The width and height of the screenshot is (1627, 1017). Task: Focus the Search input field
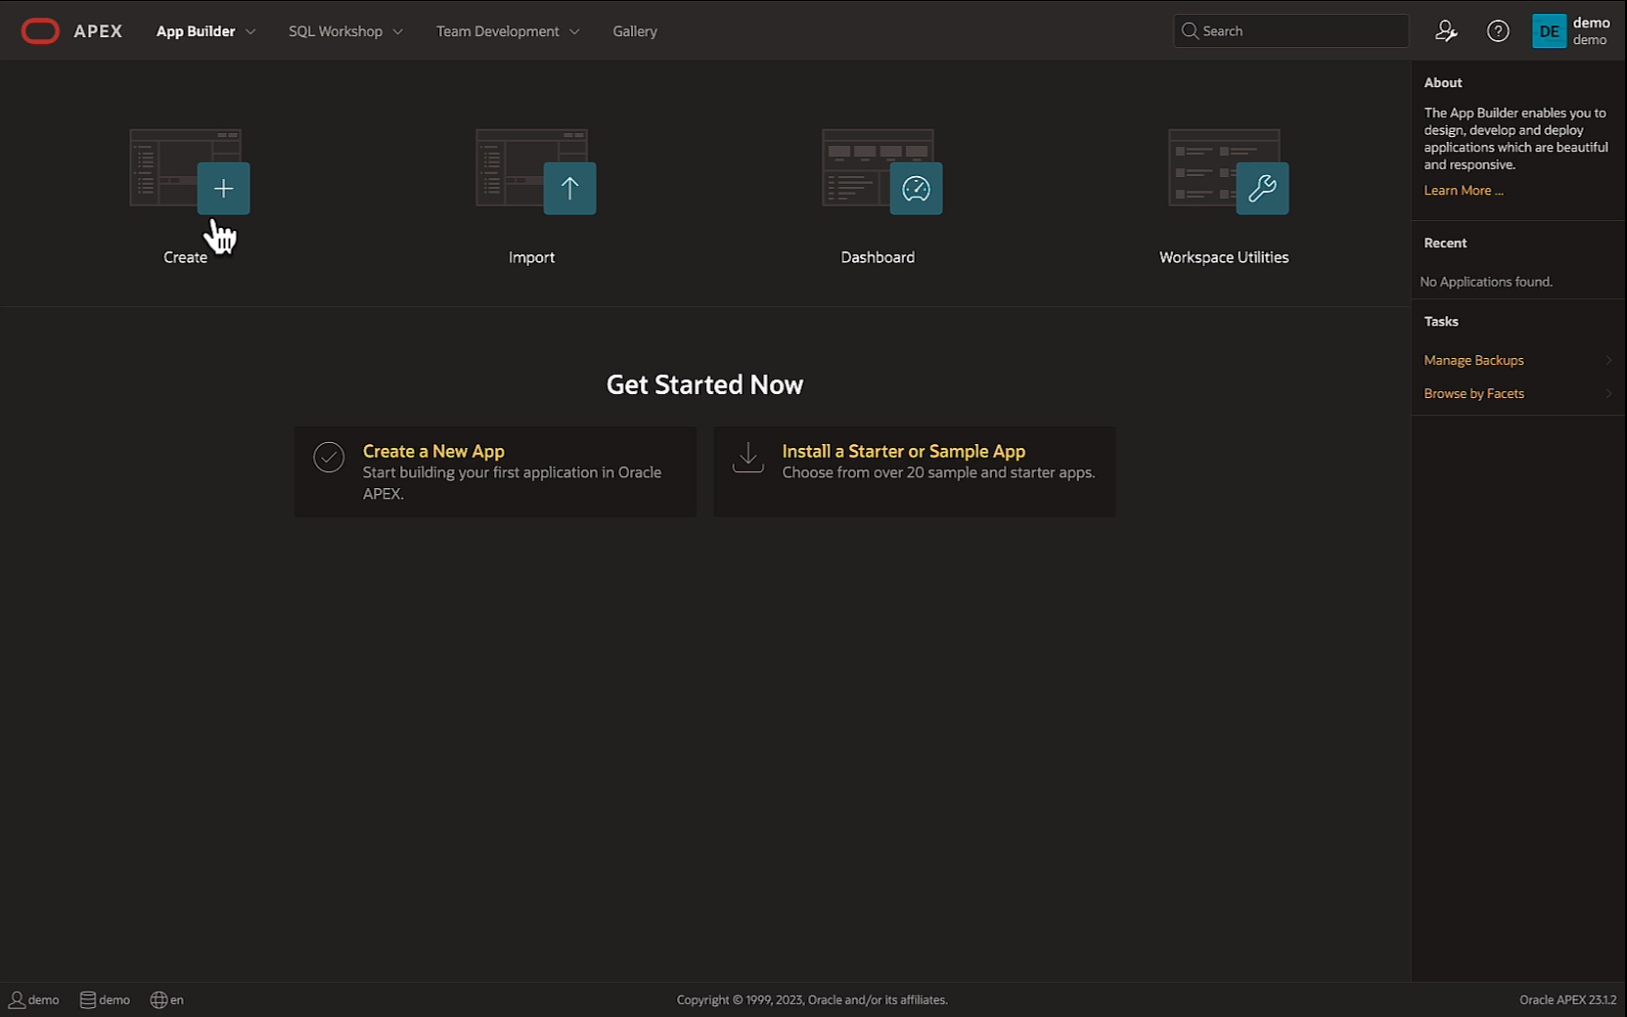pos(1291,31)
